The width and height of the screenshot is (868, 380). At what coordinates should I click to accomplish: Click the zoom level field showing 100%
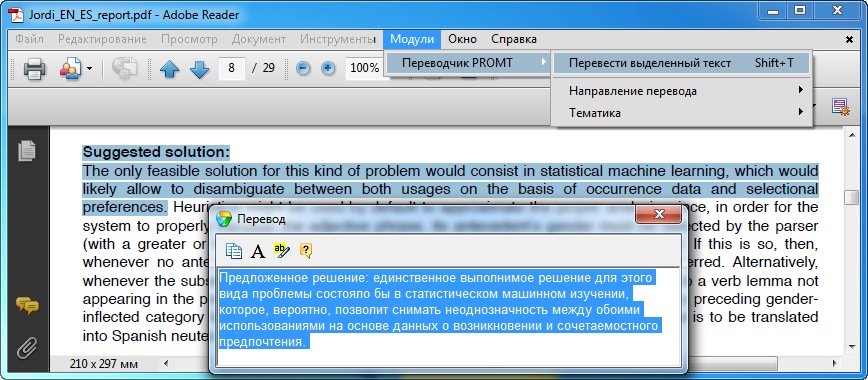click(x=364, y=68)
